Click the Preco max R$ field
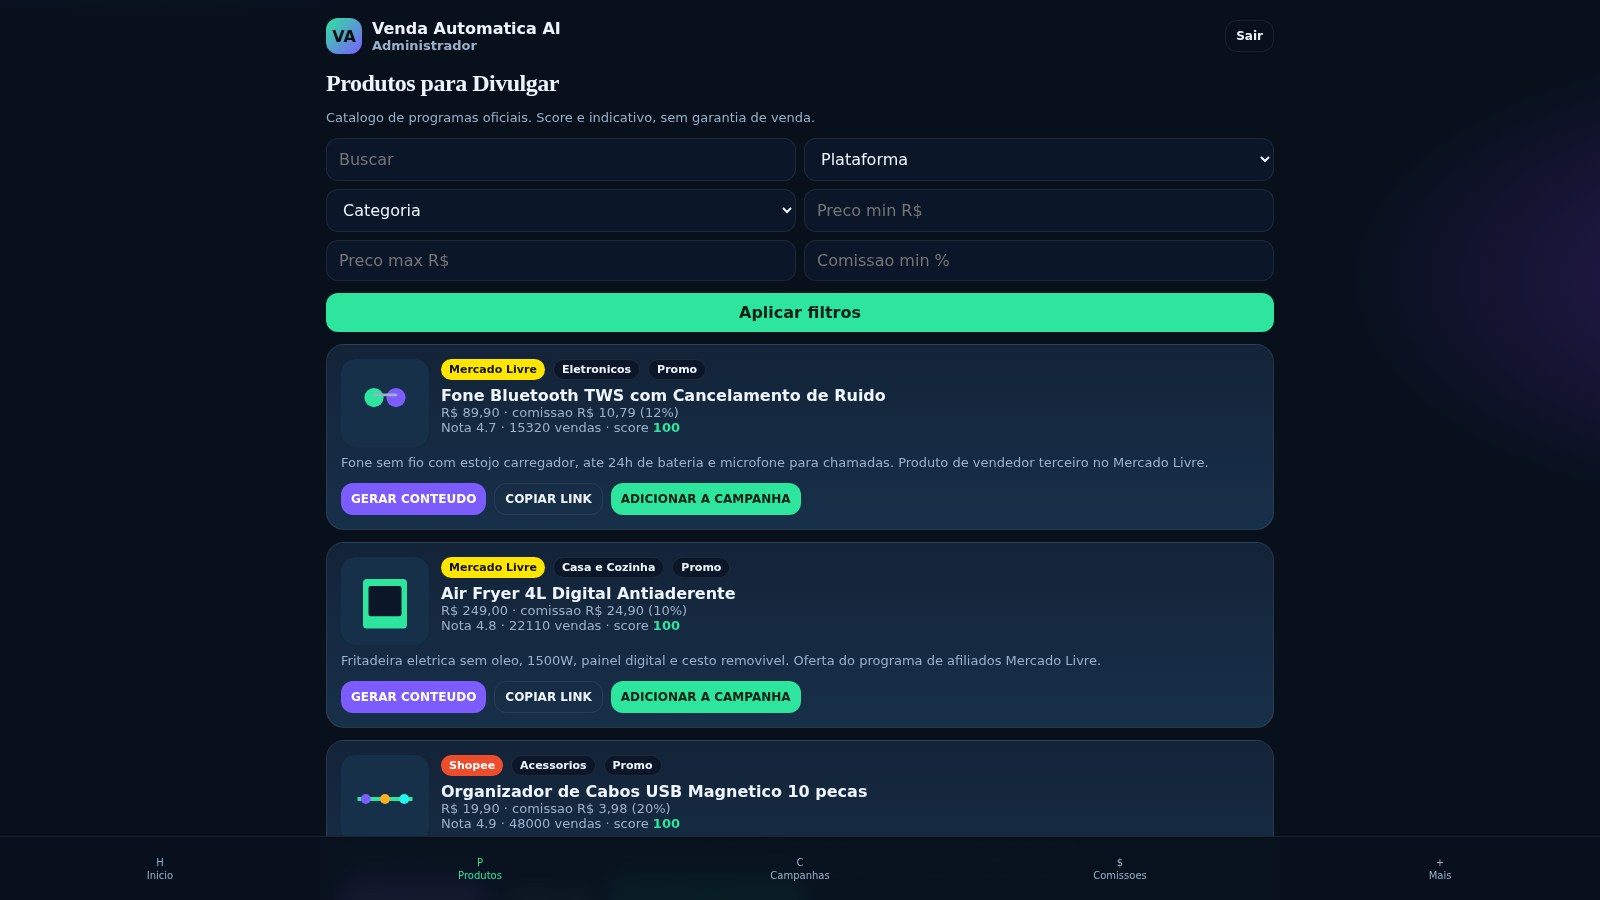The image size is (1600, 900). 561,260
